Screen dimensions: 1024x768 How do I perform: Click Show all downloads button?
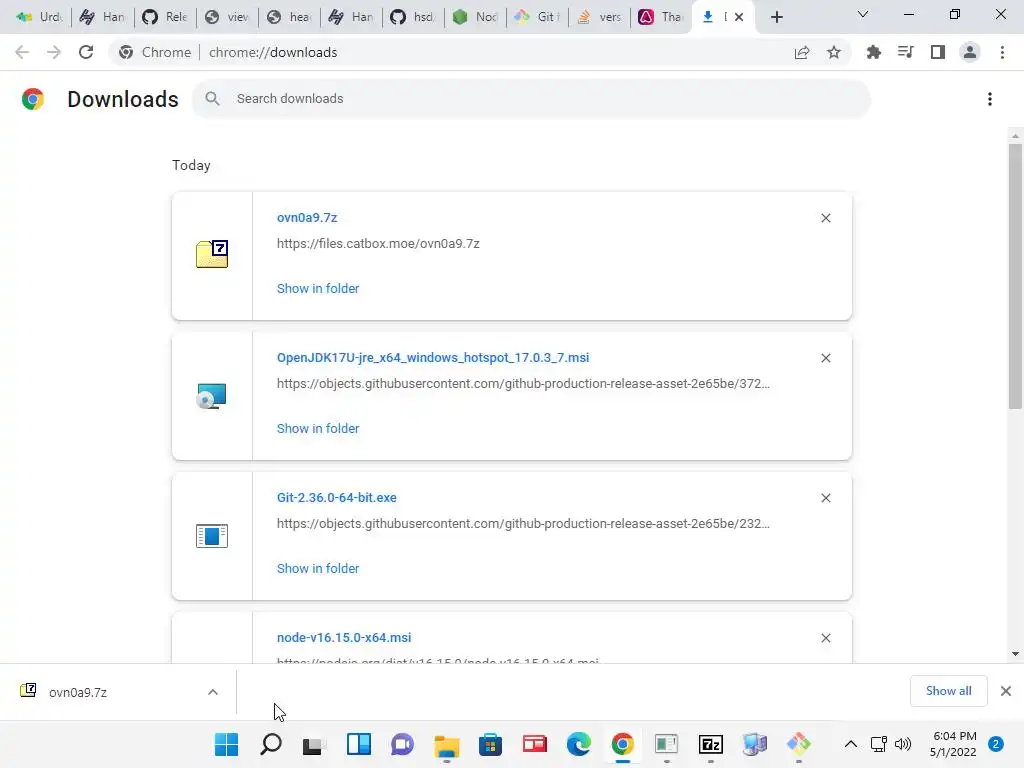click(948, 691)
